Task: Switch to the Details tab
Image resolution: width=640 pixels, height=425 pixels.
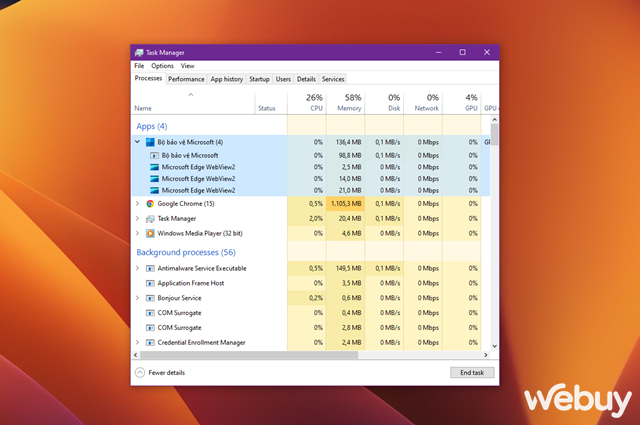Action: [x=306, y=79]
